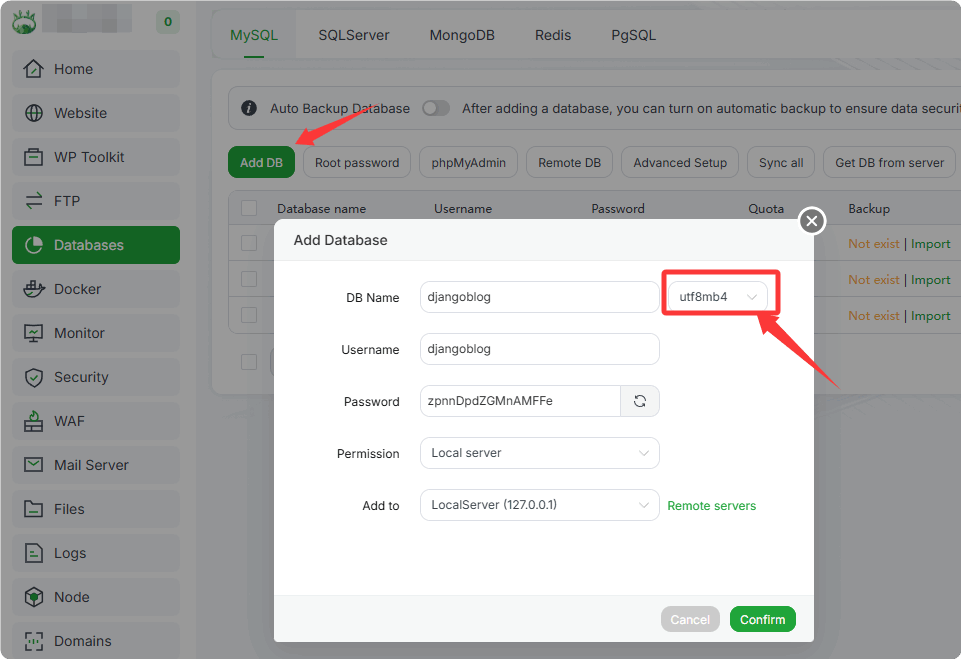Switch to the Redis tab
The image size is (961, 659).
(553, 36)
